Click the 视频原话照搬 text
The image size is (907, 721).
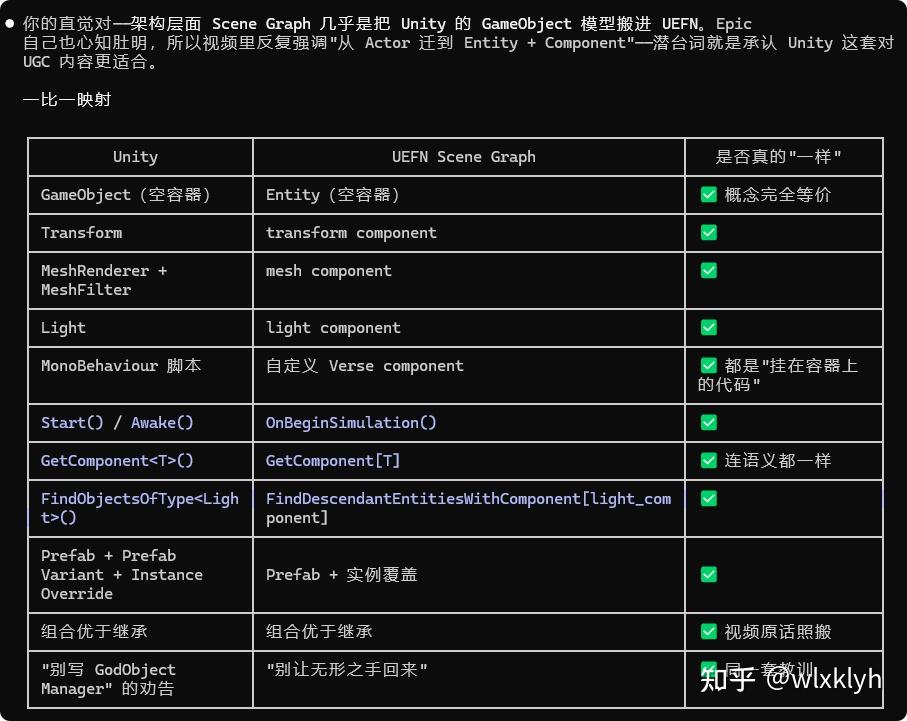[x=777, y=631]
